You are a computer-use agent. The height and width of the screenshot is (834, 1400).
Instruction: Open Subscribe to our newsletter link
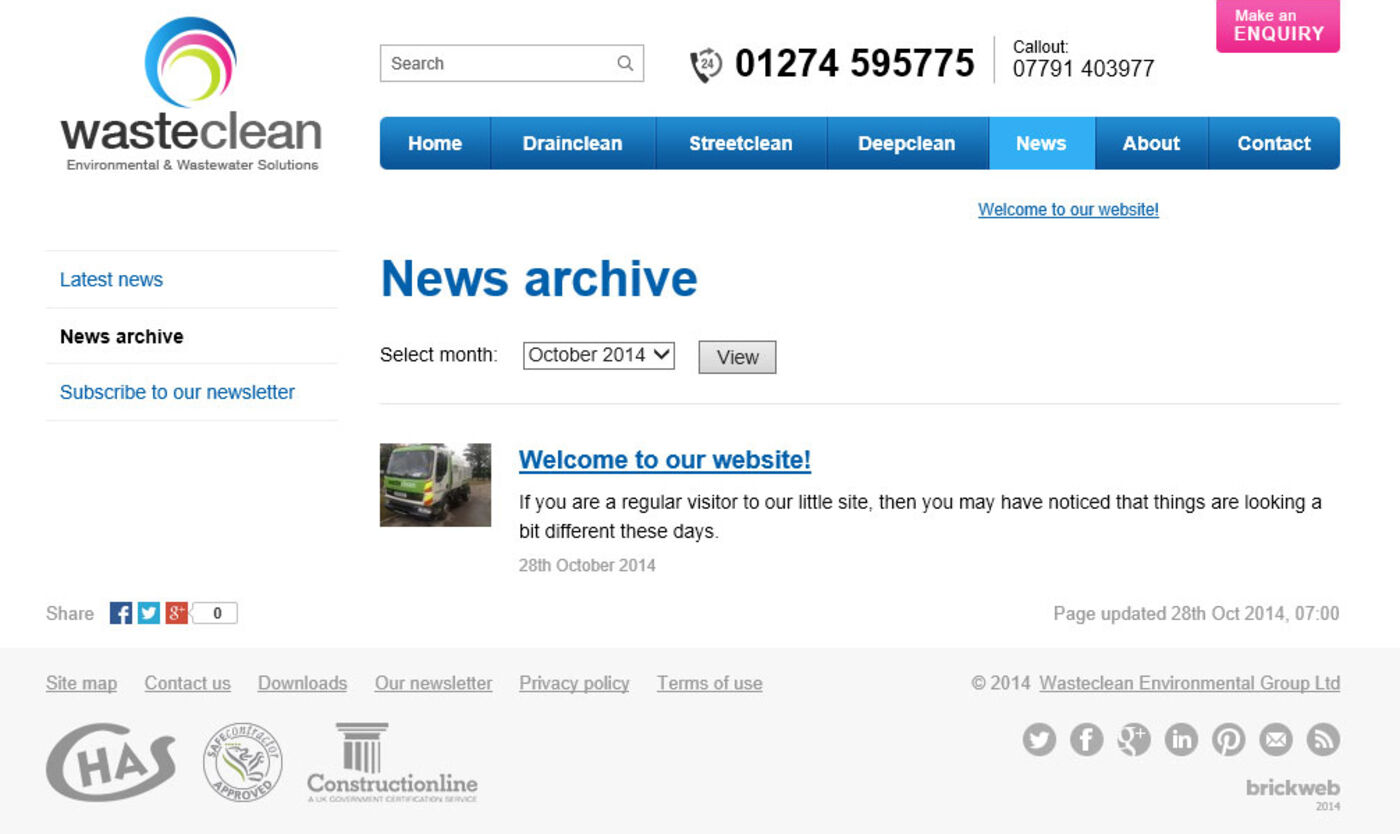point(177,392)
